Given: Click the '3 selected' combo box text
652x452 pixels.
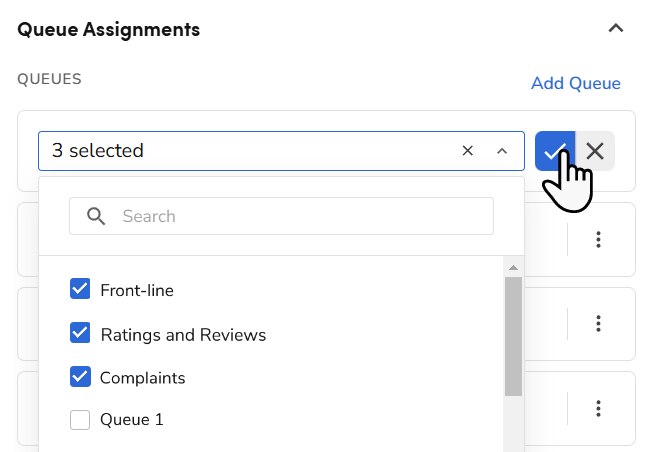Looking at the screenshot, I should pos(98,151).
